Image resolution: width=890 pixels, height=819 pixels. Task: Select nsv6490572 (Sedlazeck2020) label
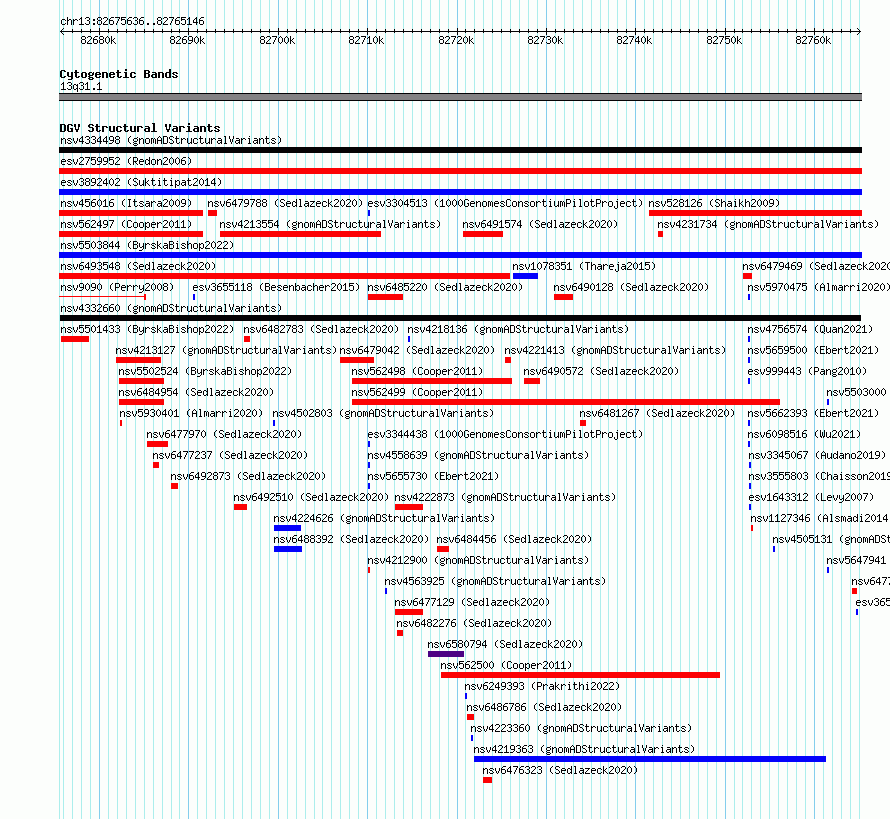(x=601, y=371)
